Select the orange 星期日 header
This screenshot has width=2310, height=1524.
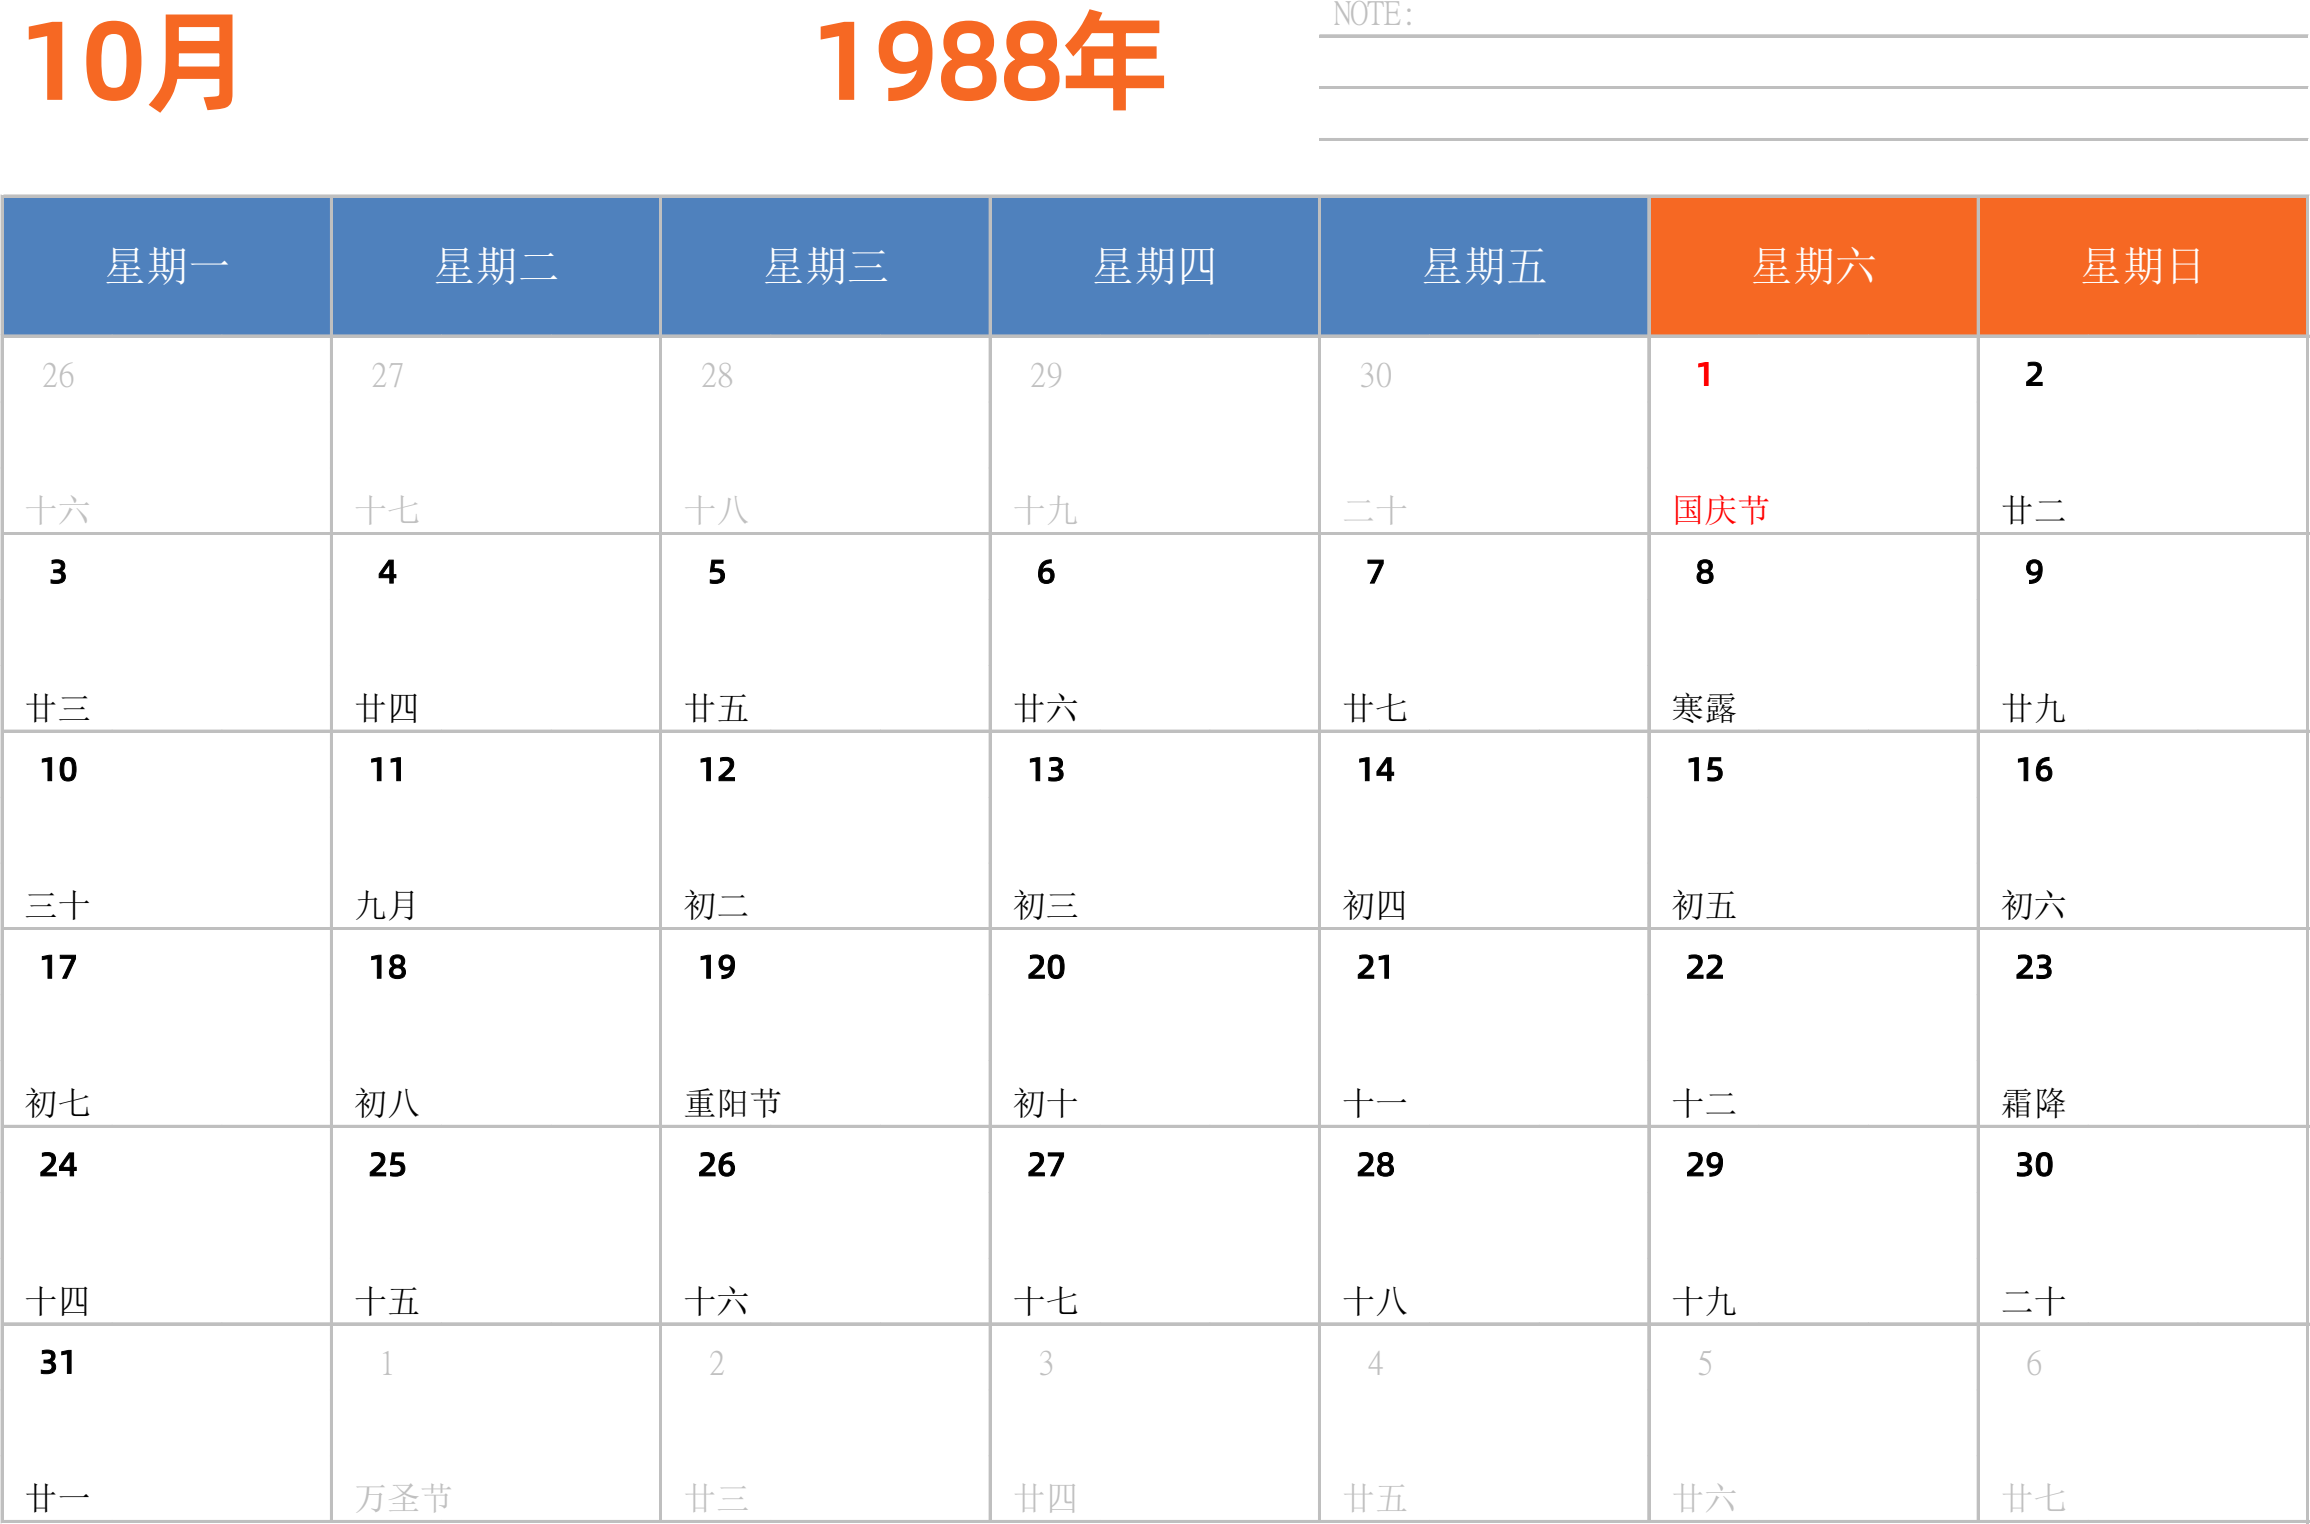(2142, 266)
